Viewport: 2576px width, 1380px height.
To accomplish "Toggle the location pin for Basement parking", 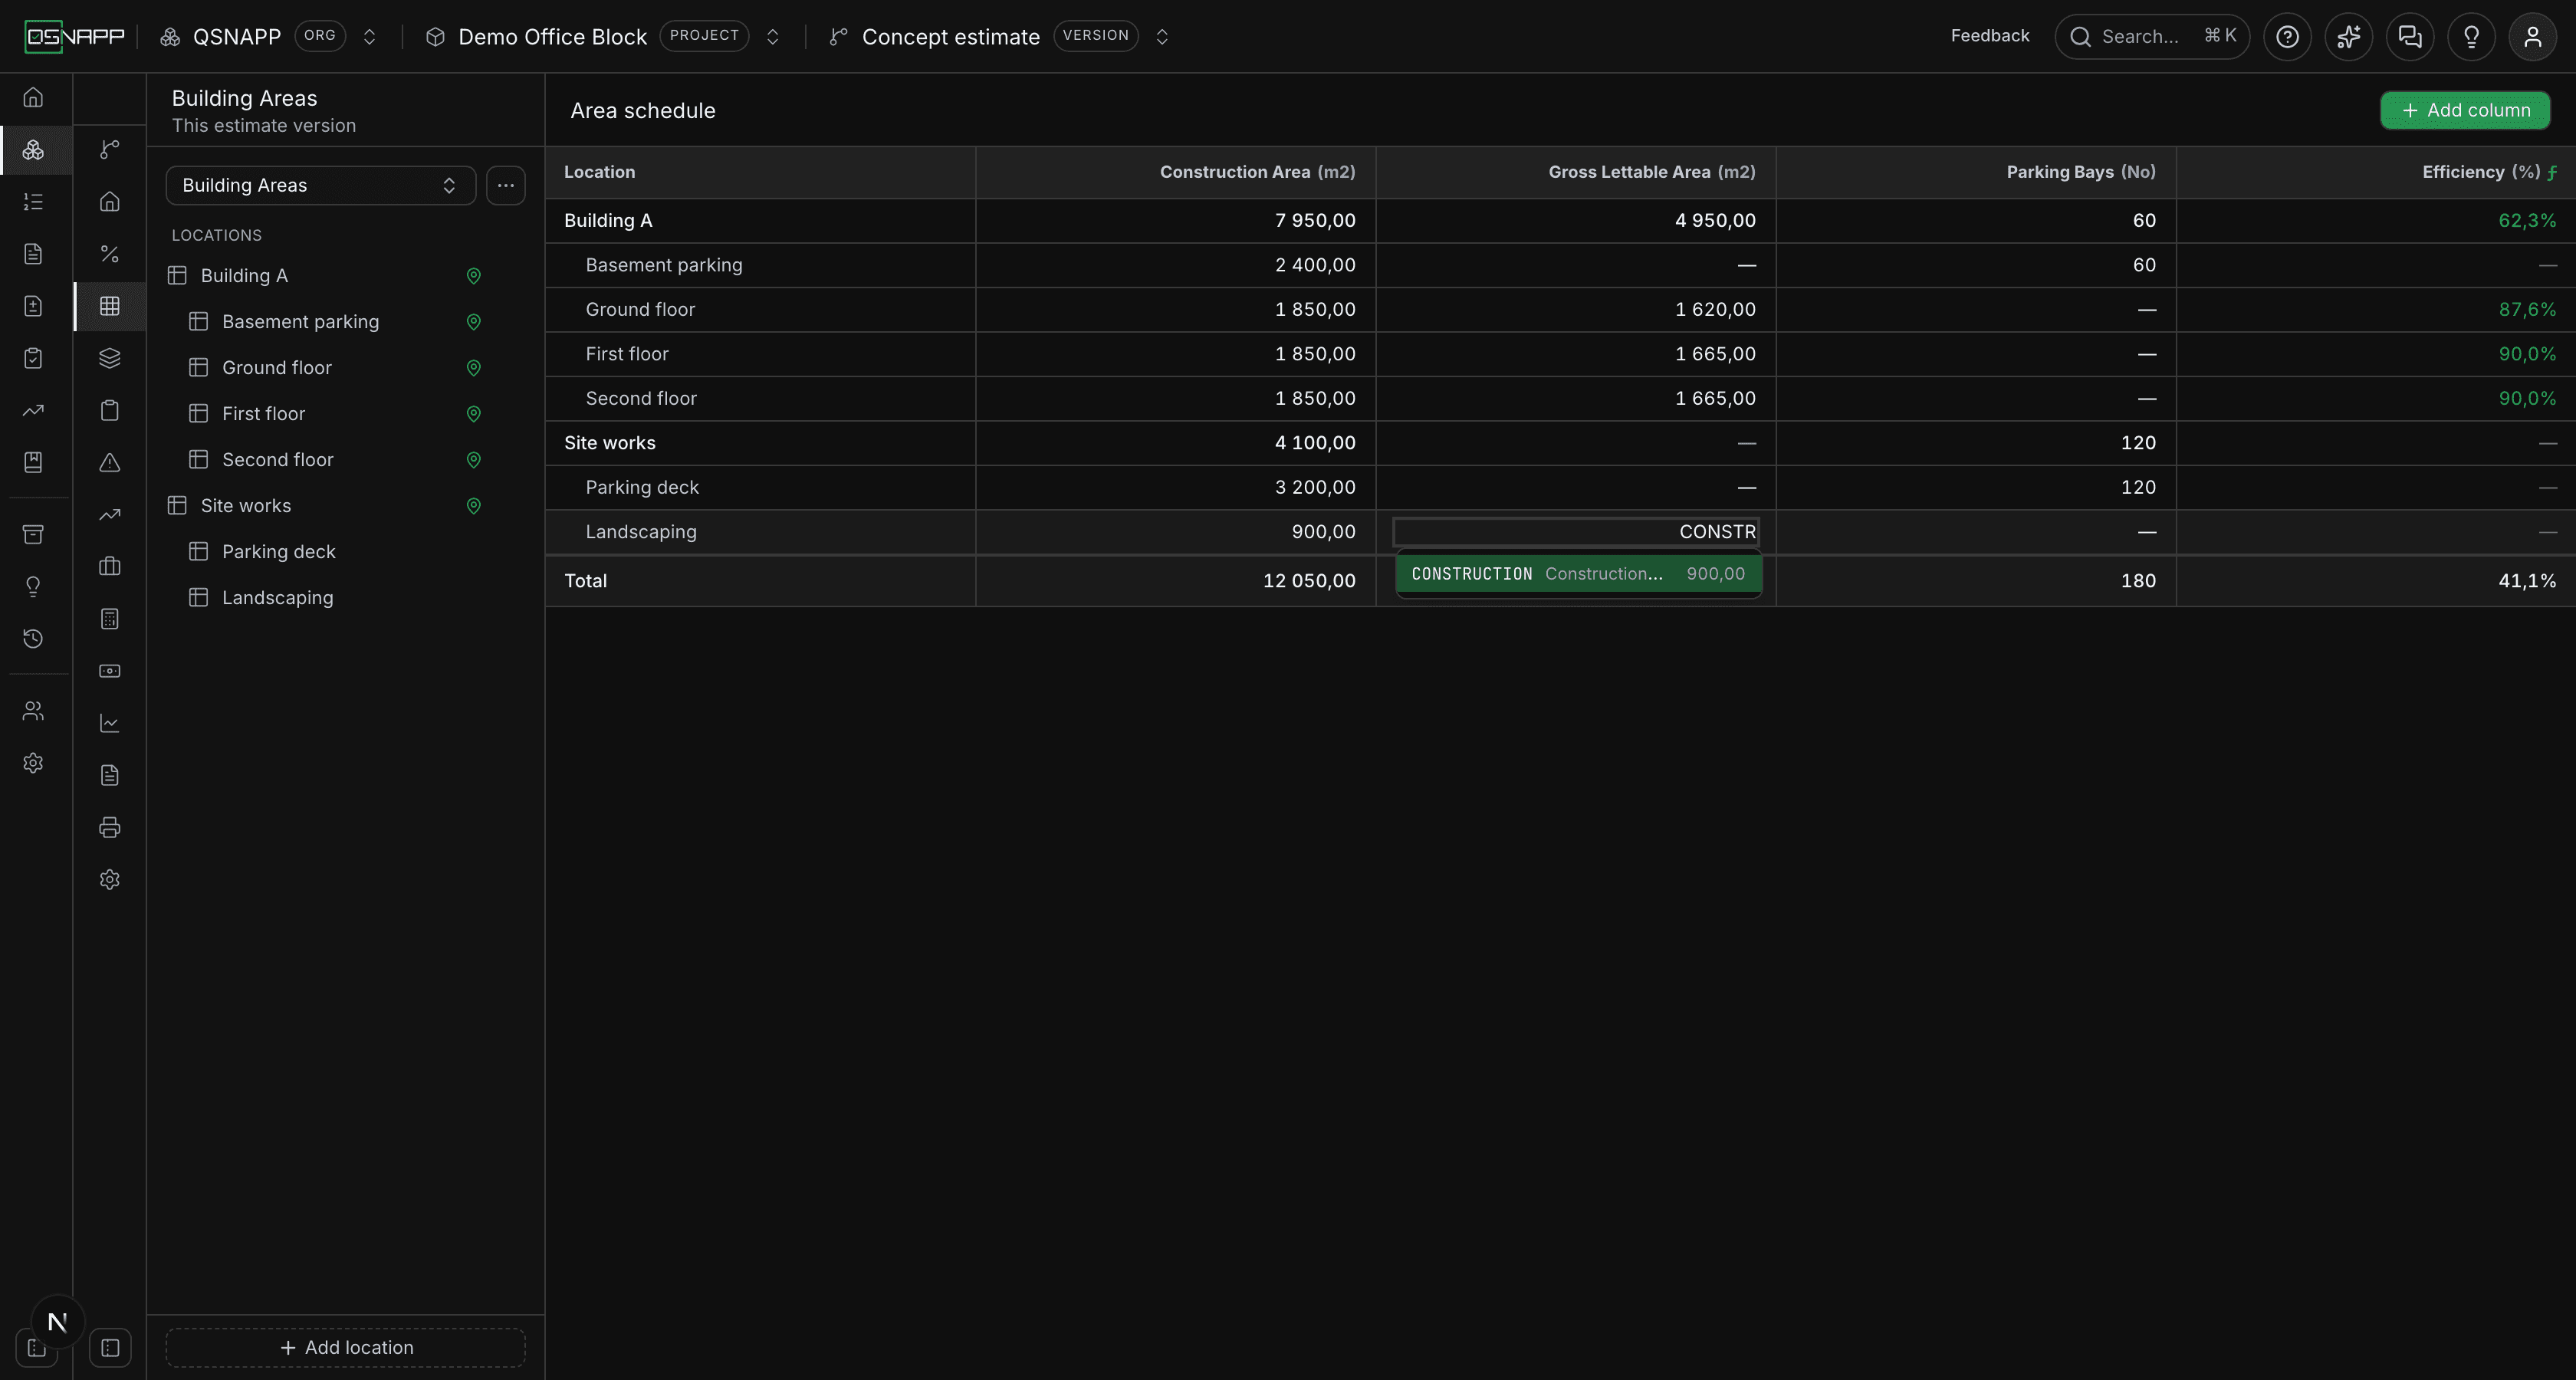I will (474, 322).
